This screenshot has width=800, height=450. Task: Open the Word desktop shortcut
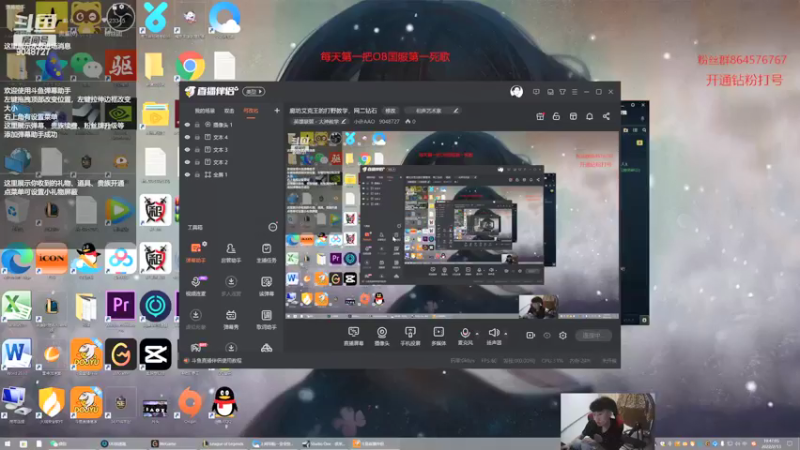point(17,354)
